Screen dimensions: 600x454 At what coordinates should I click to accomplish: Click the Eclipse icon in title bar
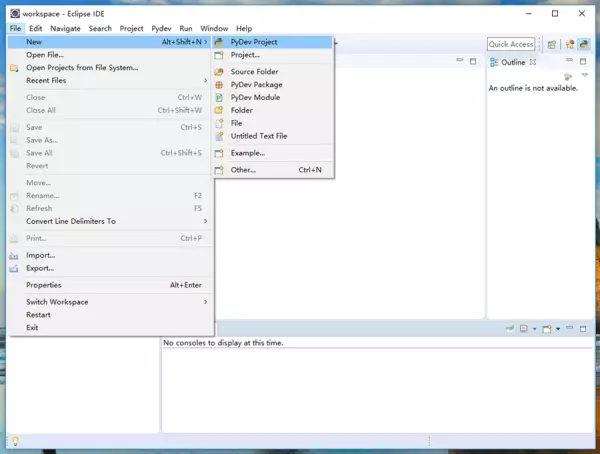tap(15, 14)
